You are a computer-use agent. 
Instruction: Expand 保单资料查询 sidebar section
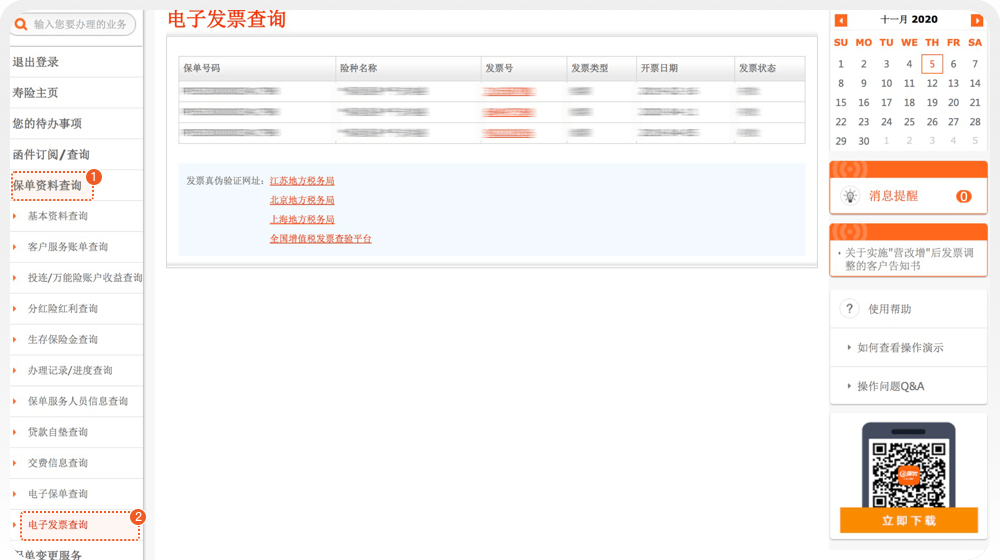point(48,185)
